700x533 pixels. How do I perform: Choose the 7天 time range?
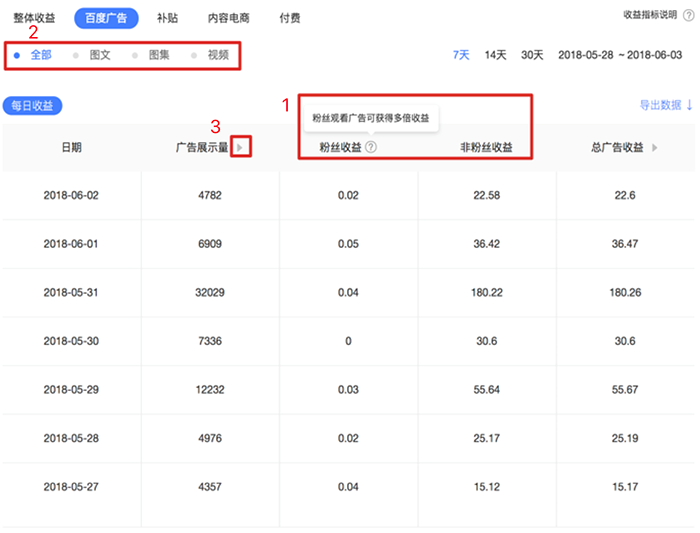[461, 55]
